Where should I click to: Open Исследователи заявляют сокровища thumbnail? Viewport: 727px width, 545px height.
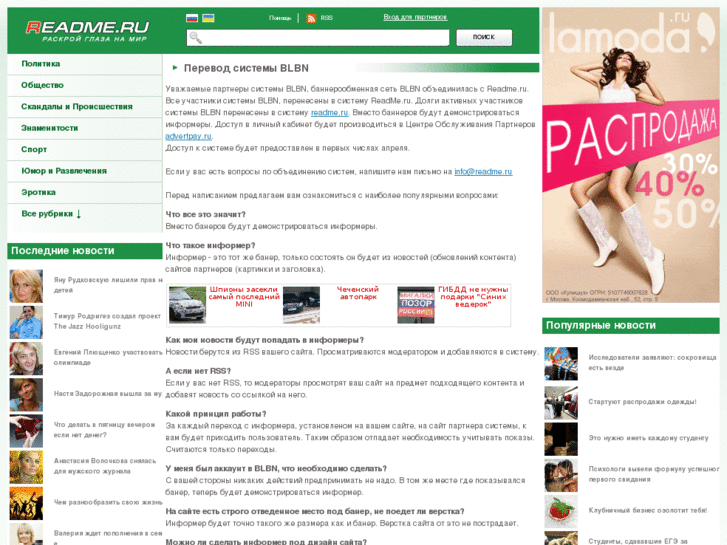point(561,364)
